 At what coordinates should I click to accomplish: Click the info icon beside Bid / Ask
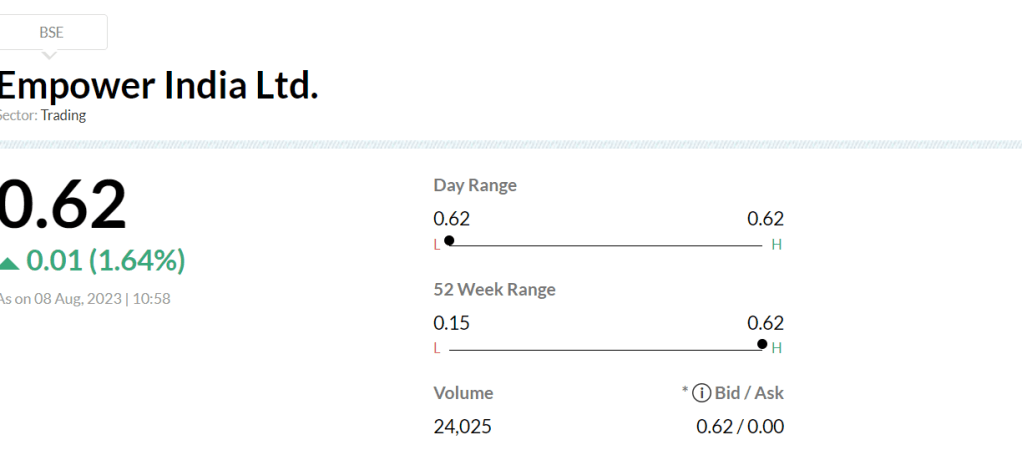[x=701, y=393]
